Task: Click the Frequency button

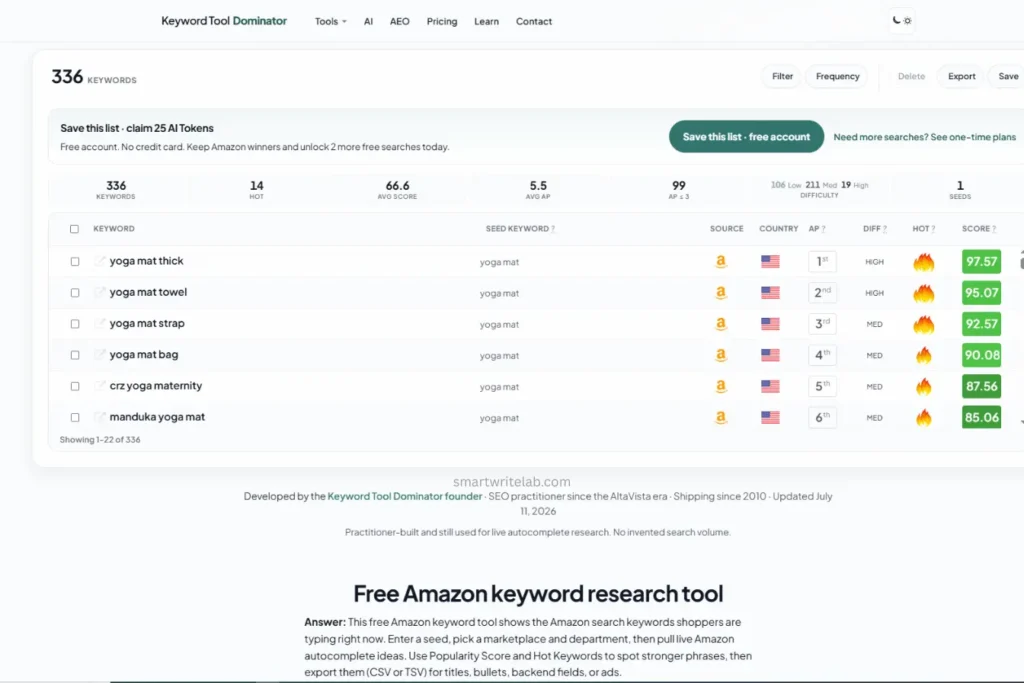Action: pyautogui.click(x=837, y=76)
